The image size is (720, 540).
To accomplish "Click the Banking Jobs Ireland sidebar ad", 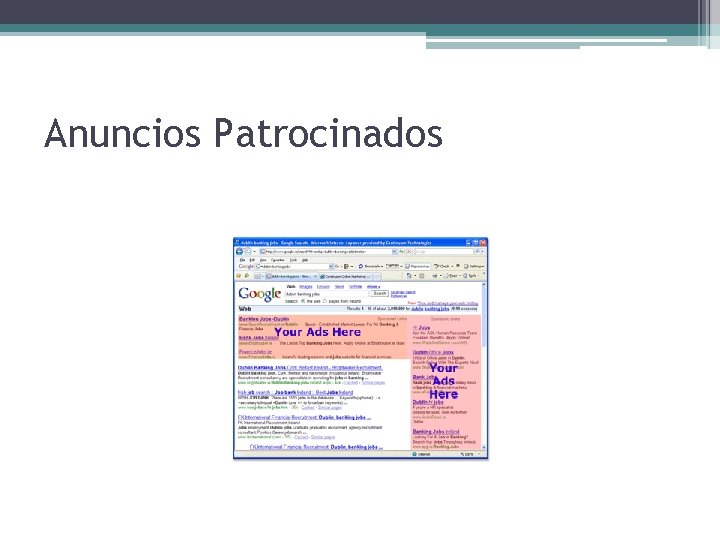I will pyautogui.click(x=436, y=432).
